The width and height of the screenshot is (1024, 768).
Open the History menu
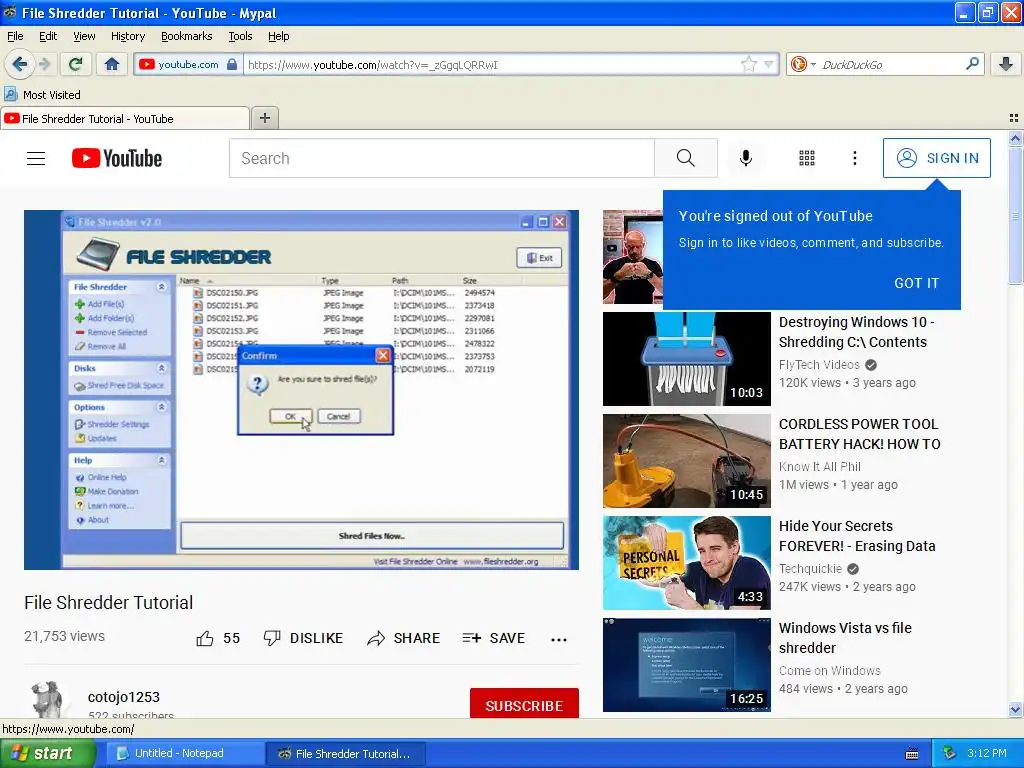128,36
